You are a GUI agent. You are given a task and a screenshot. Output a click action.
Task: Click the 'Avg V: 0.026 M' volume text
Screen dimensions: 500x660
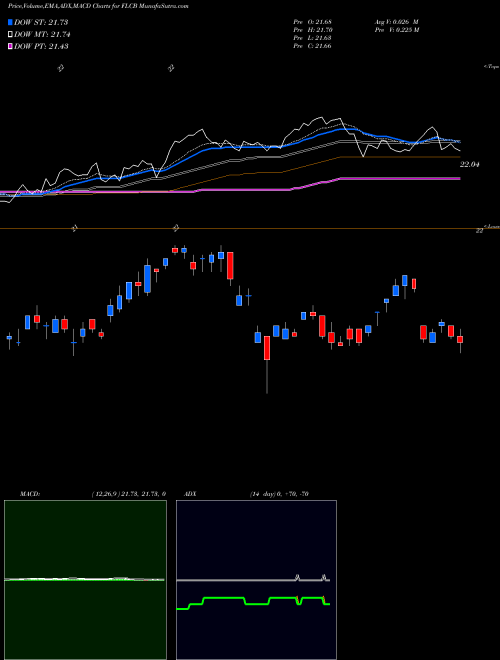point(395,22)
